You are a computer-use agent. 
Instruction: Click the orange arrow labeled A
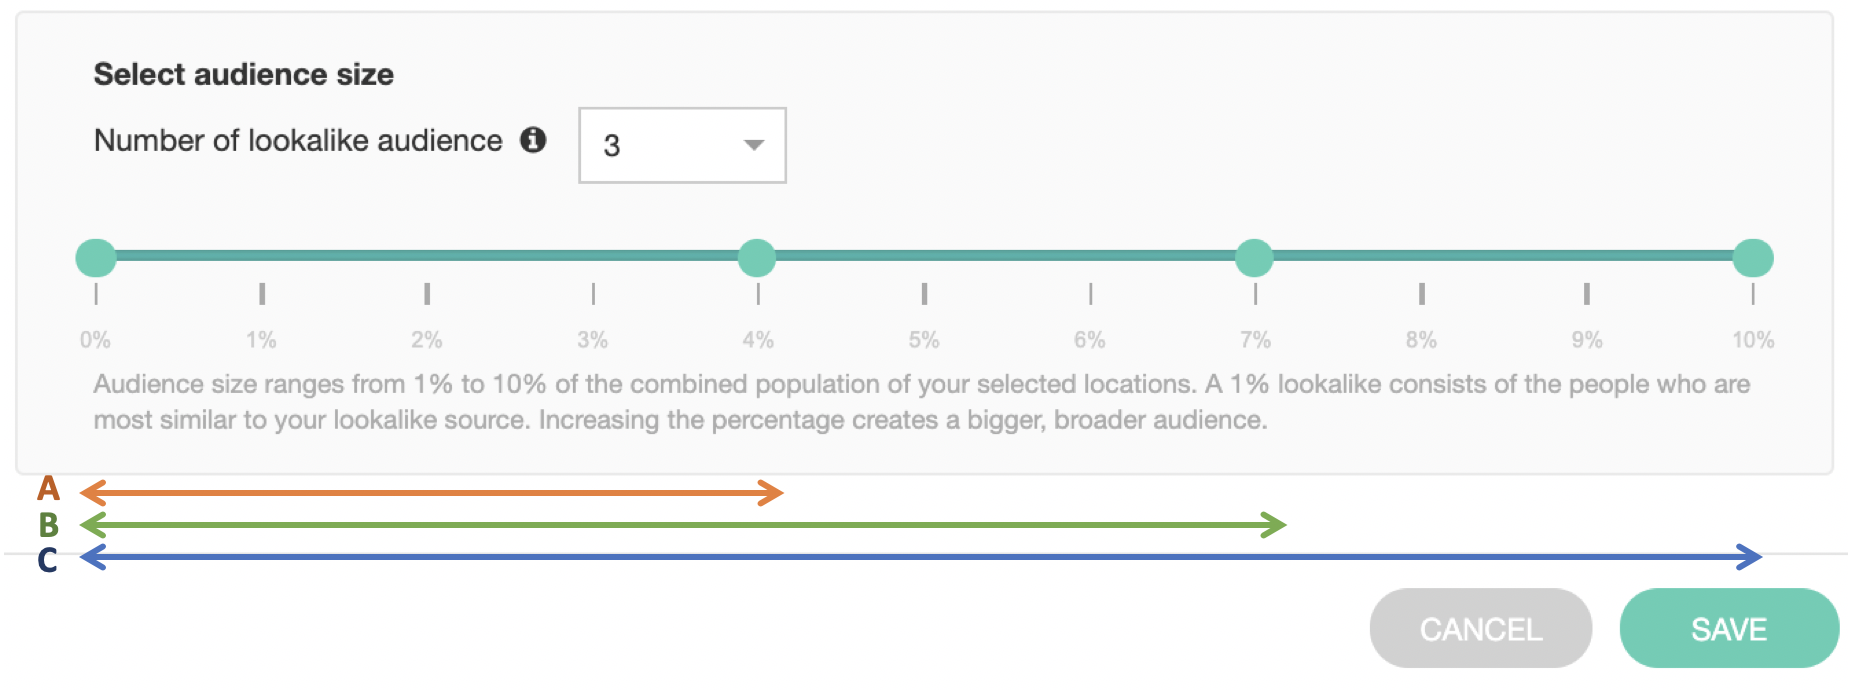click(430, 492)
